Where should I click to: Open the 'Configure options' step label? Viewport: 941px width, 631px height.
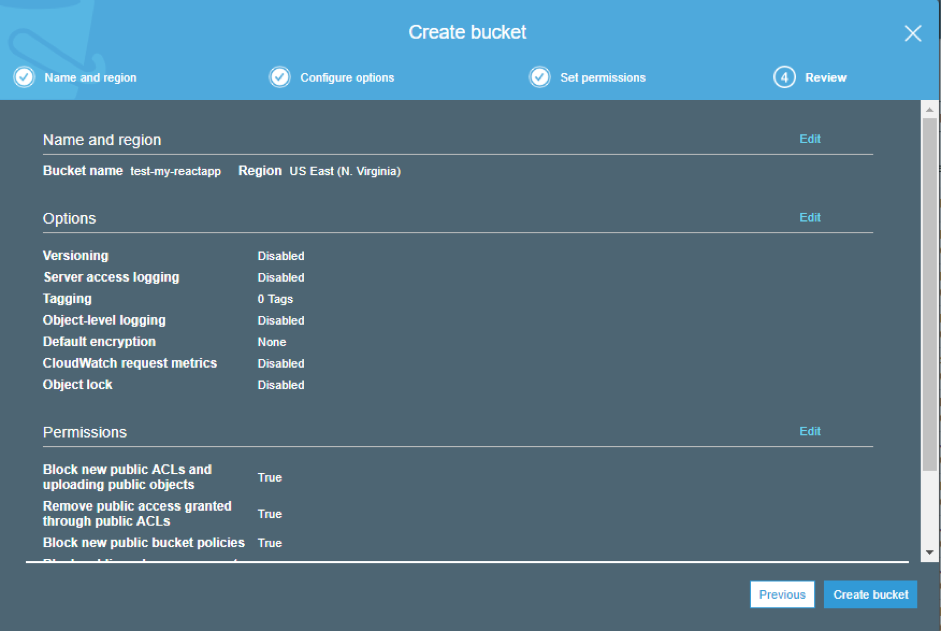(347, 78)
